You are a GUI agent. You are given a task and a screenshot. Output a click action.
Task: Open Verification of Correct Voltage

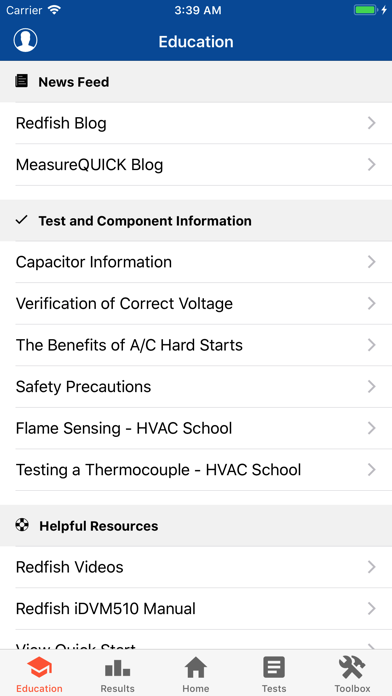point(196,304)
